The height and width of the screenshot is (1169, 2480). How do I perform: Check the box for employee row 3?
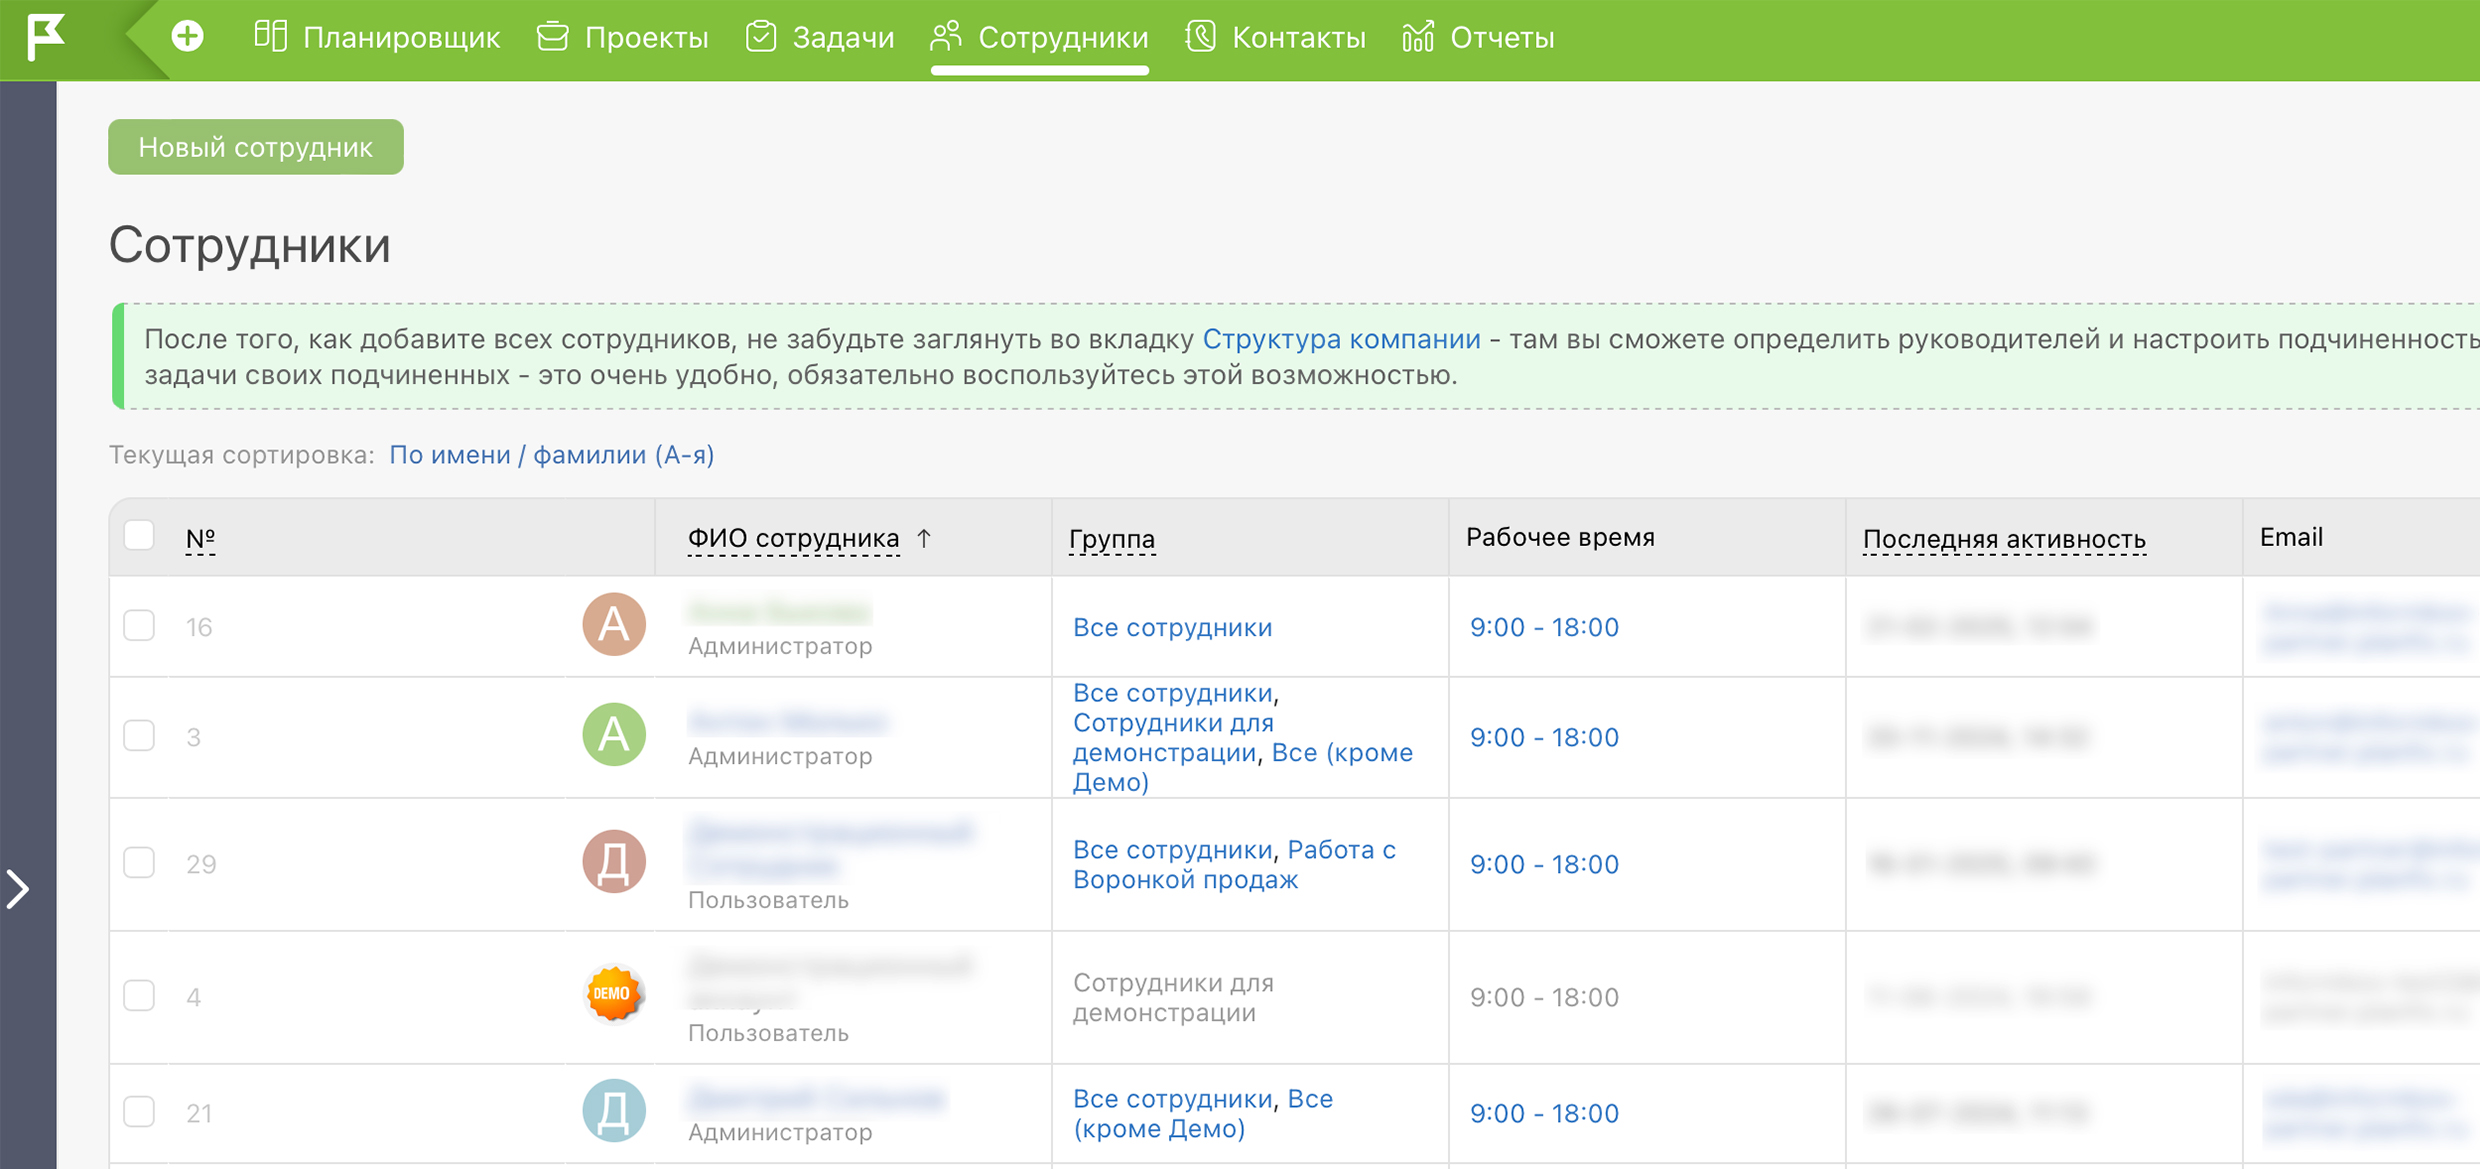point(139,736)
